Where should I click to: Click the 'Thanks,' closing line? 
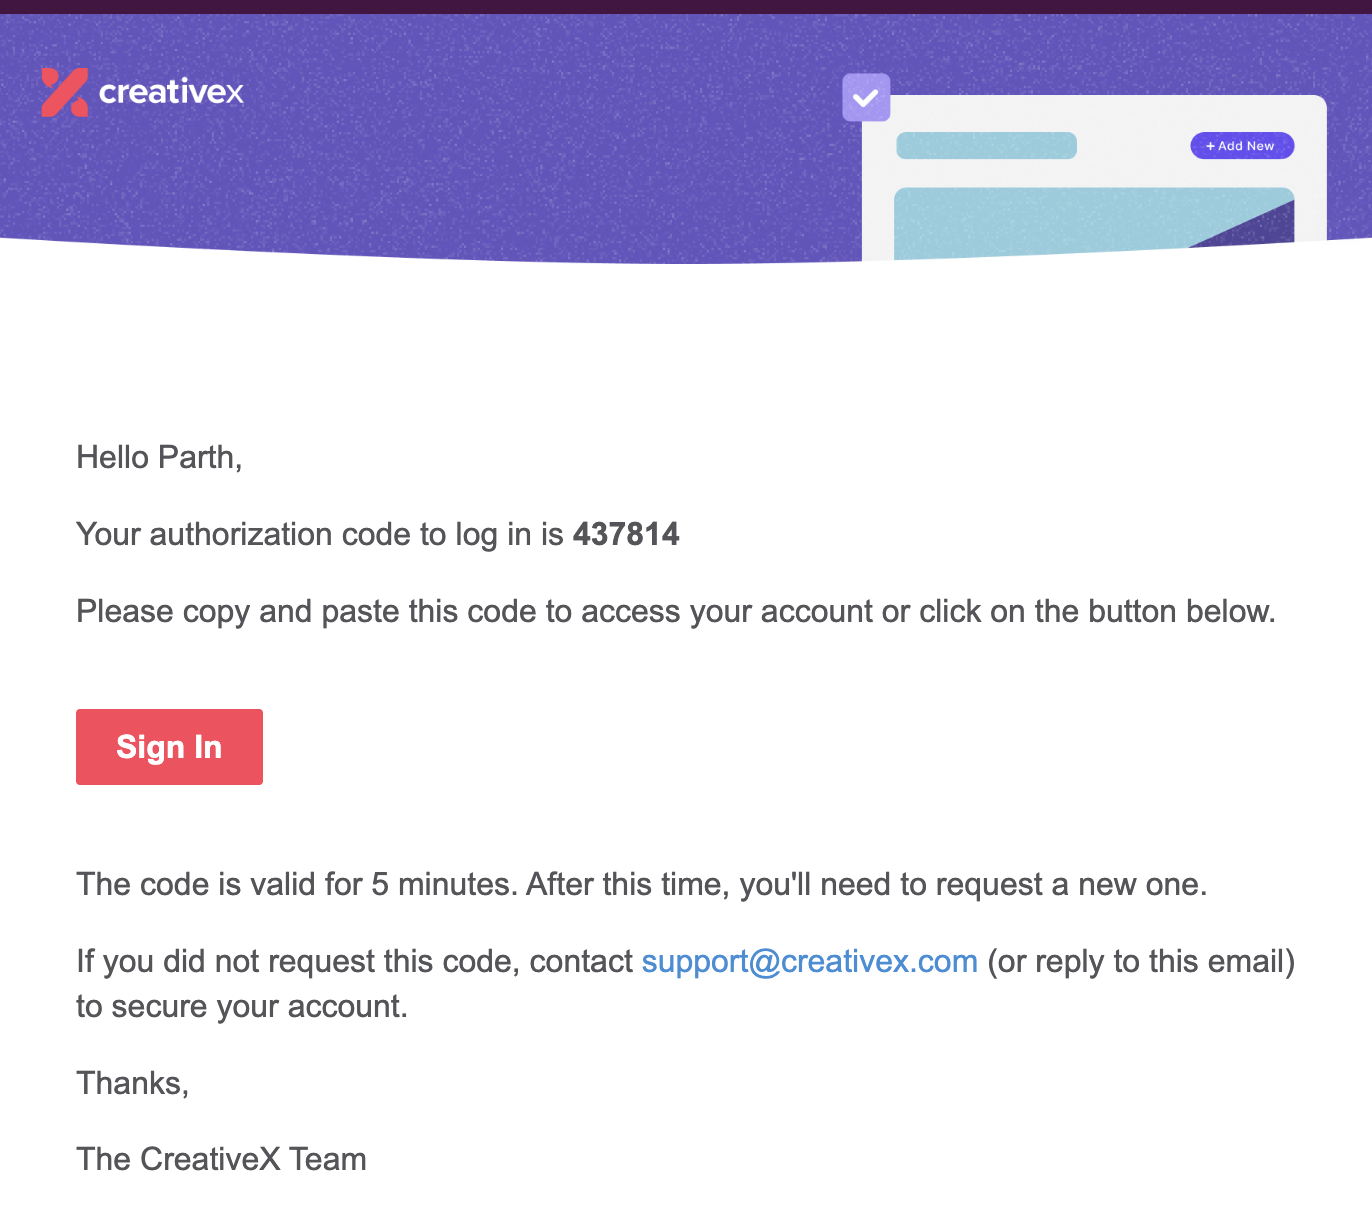133,1083
